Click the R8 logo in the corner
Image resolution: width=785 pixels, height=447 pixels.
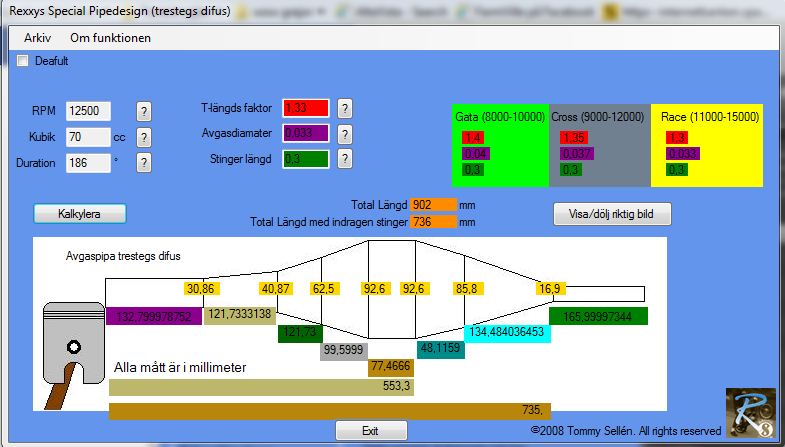point(751,413)
